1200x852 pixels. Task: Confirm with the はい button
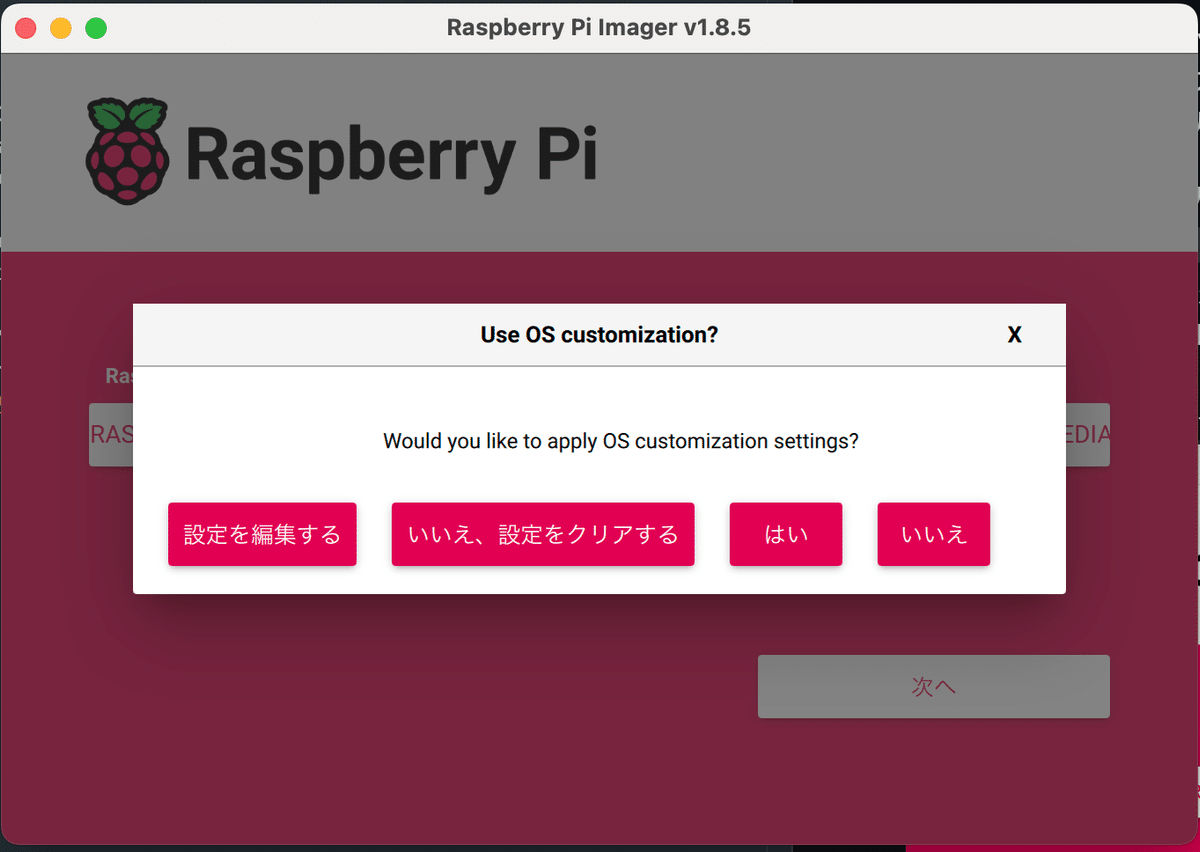(x=786, y=534)
